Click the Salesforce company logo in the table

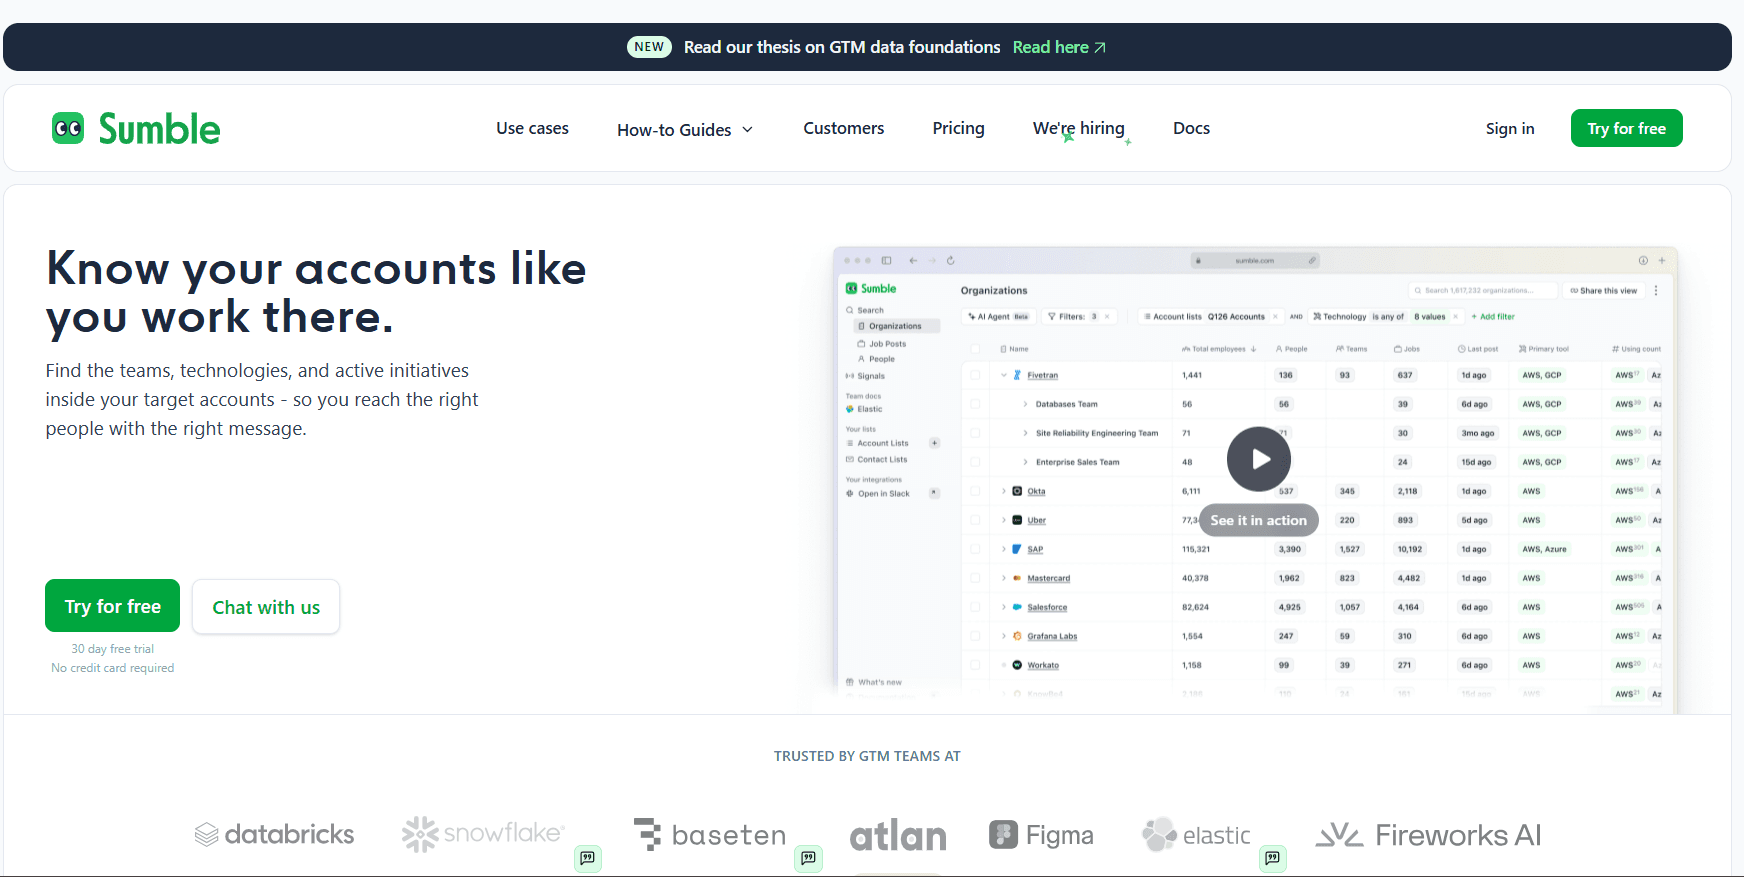pyautogui.click(x=1017, y=608)
